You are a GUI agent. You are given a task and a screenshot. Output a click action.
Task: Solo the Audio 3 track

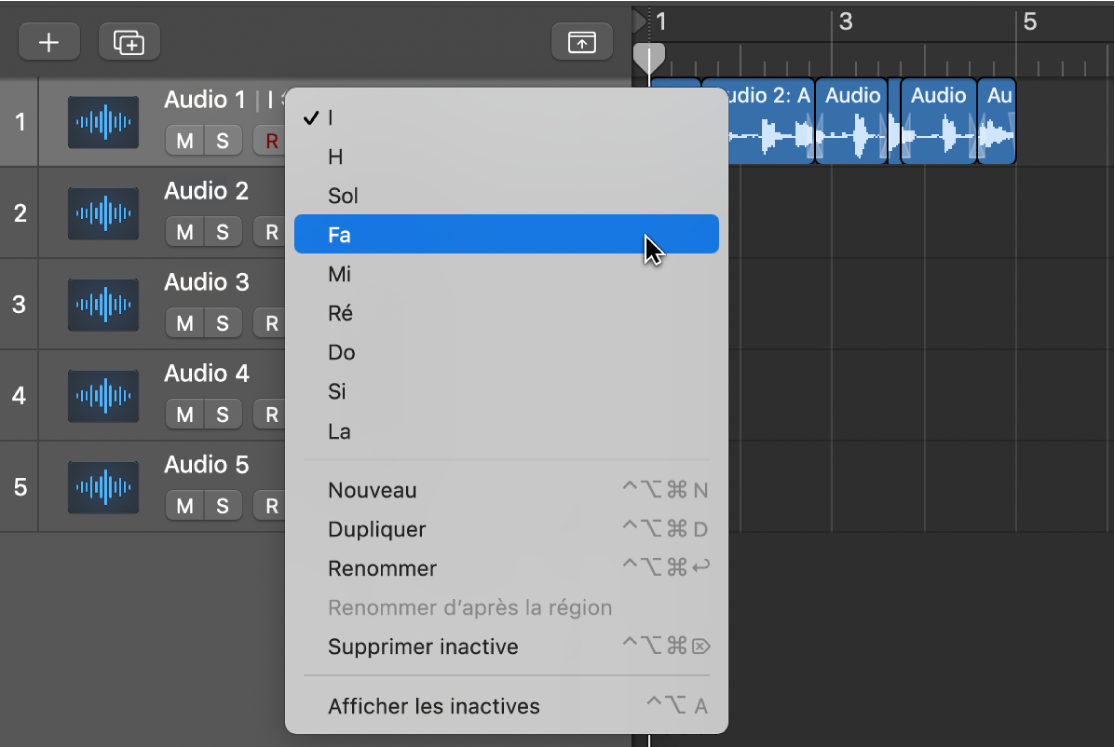click(x=223, y=323)
